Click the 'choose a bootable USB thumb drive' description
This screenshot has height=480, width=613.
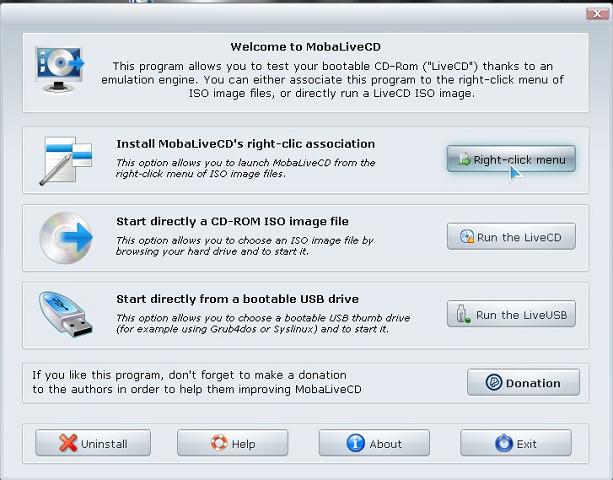263,323
